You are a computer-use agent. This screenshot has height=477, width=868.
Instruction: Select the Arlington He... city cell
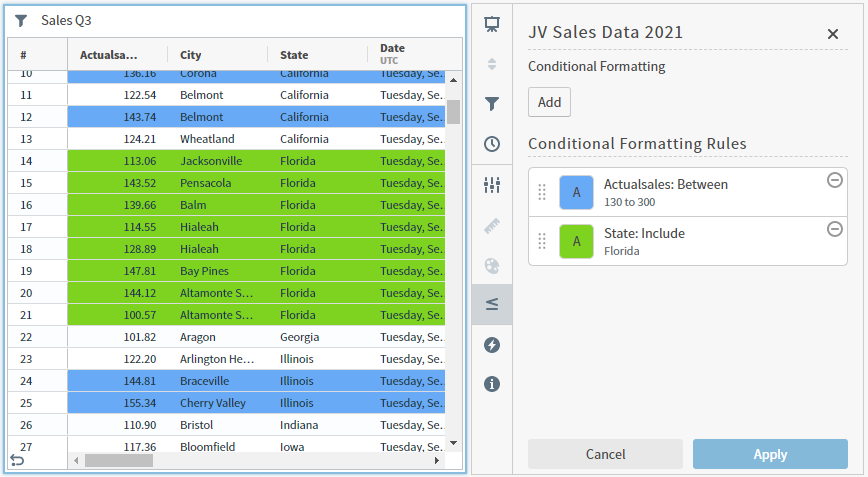[x=218, y=359]
